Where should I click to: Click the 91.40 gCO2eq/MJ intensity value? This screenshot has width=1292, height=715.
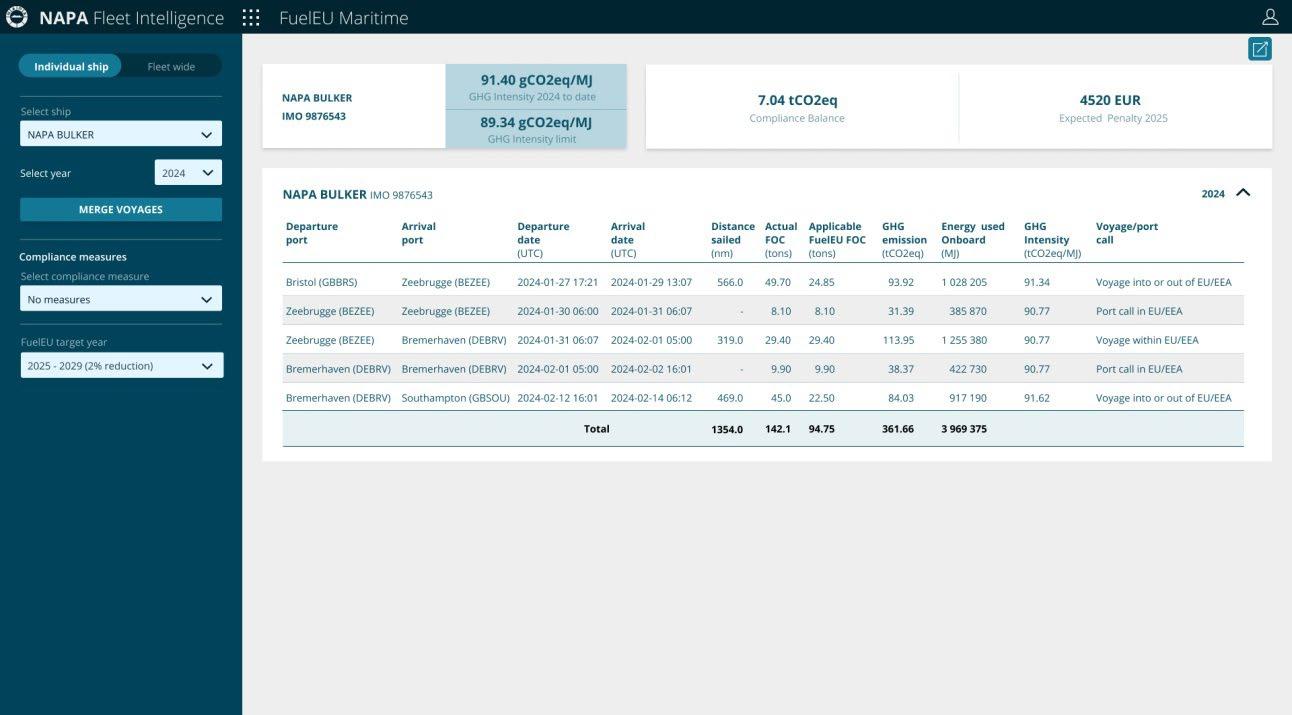tap(536, 80)
